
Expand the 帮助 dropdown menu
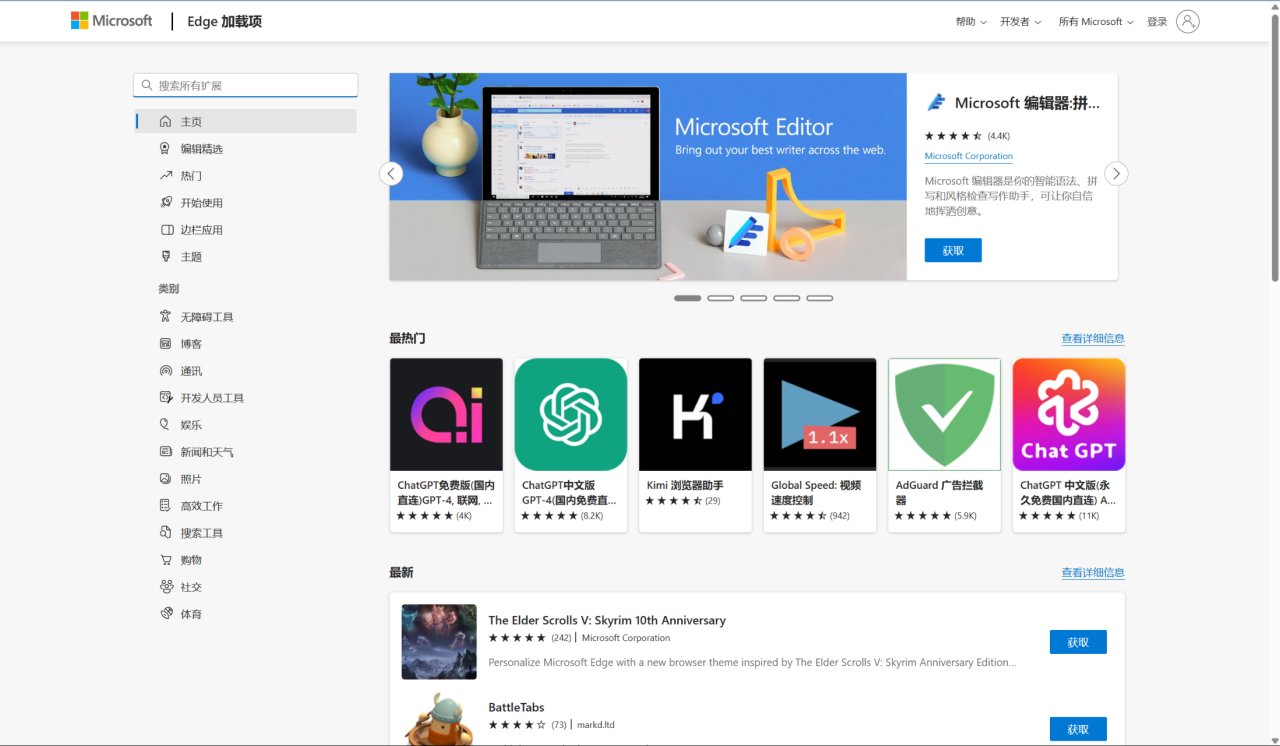[971, 21]
